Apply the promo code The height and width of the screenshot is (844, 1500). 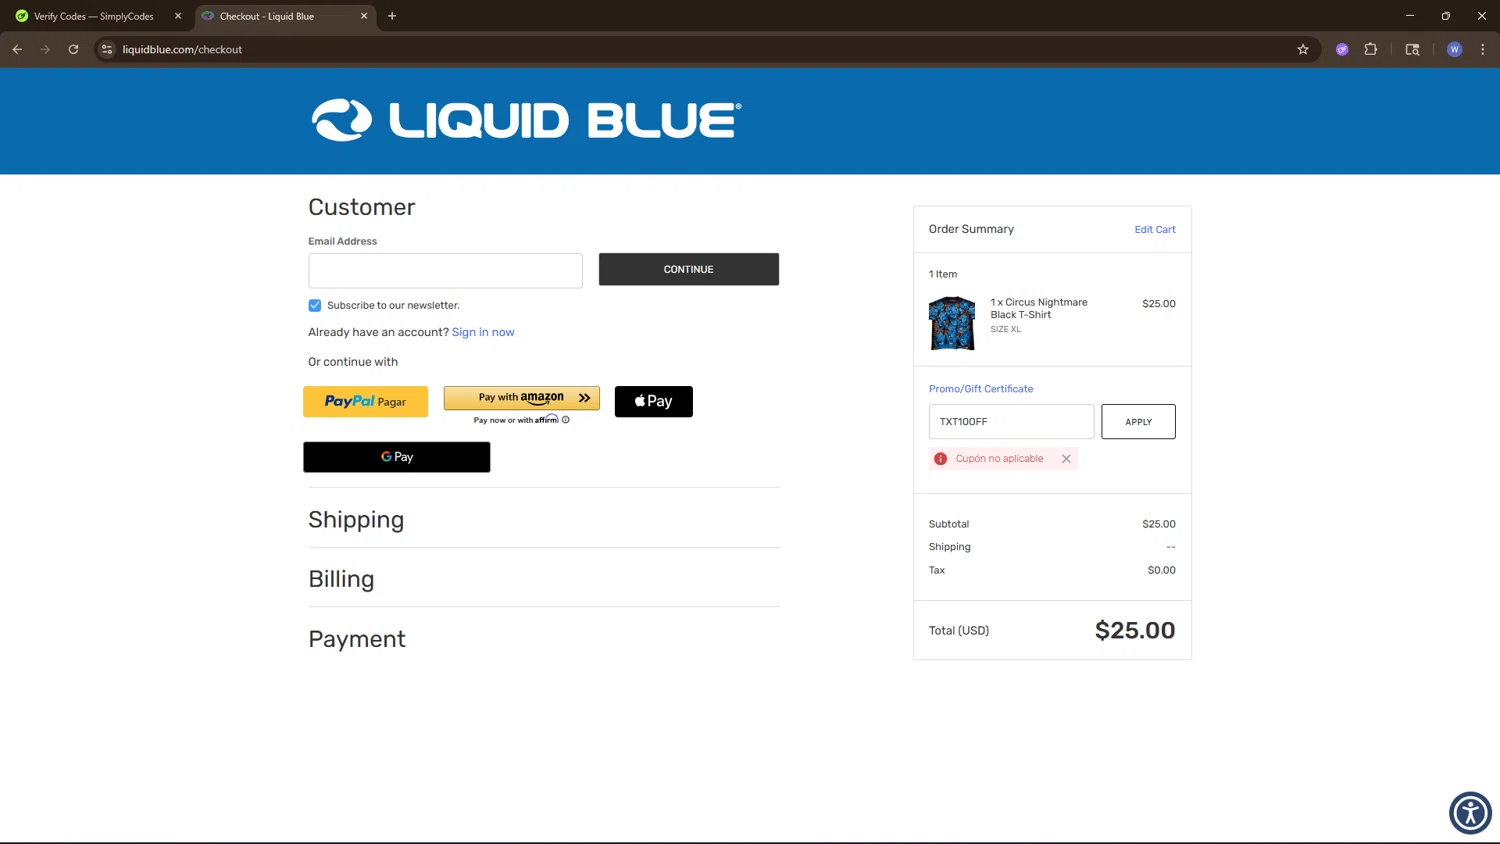[x=1138, y=421]
